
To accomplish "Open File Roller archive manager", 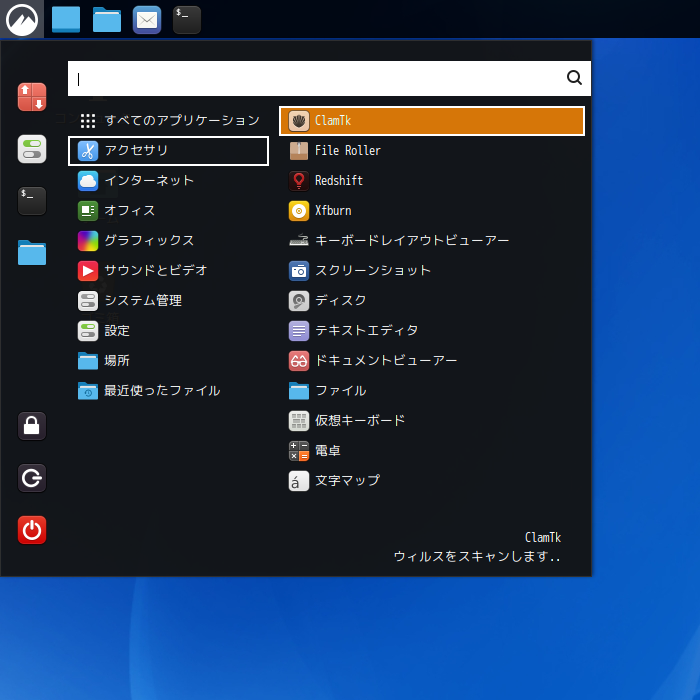I will tap(432, 150).
